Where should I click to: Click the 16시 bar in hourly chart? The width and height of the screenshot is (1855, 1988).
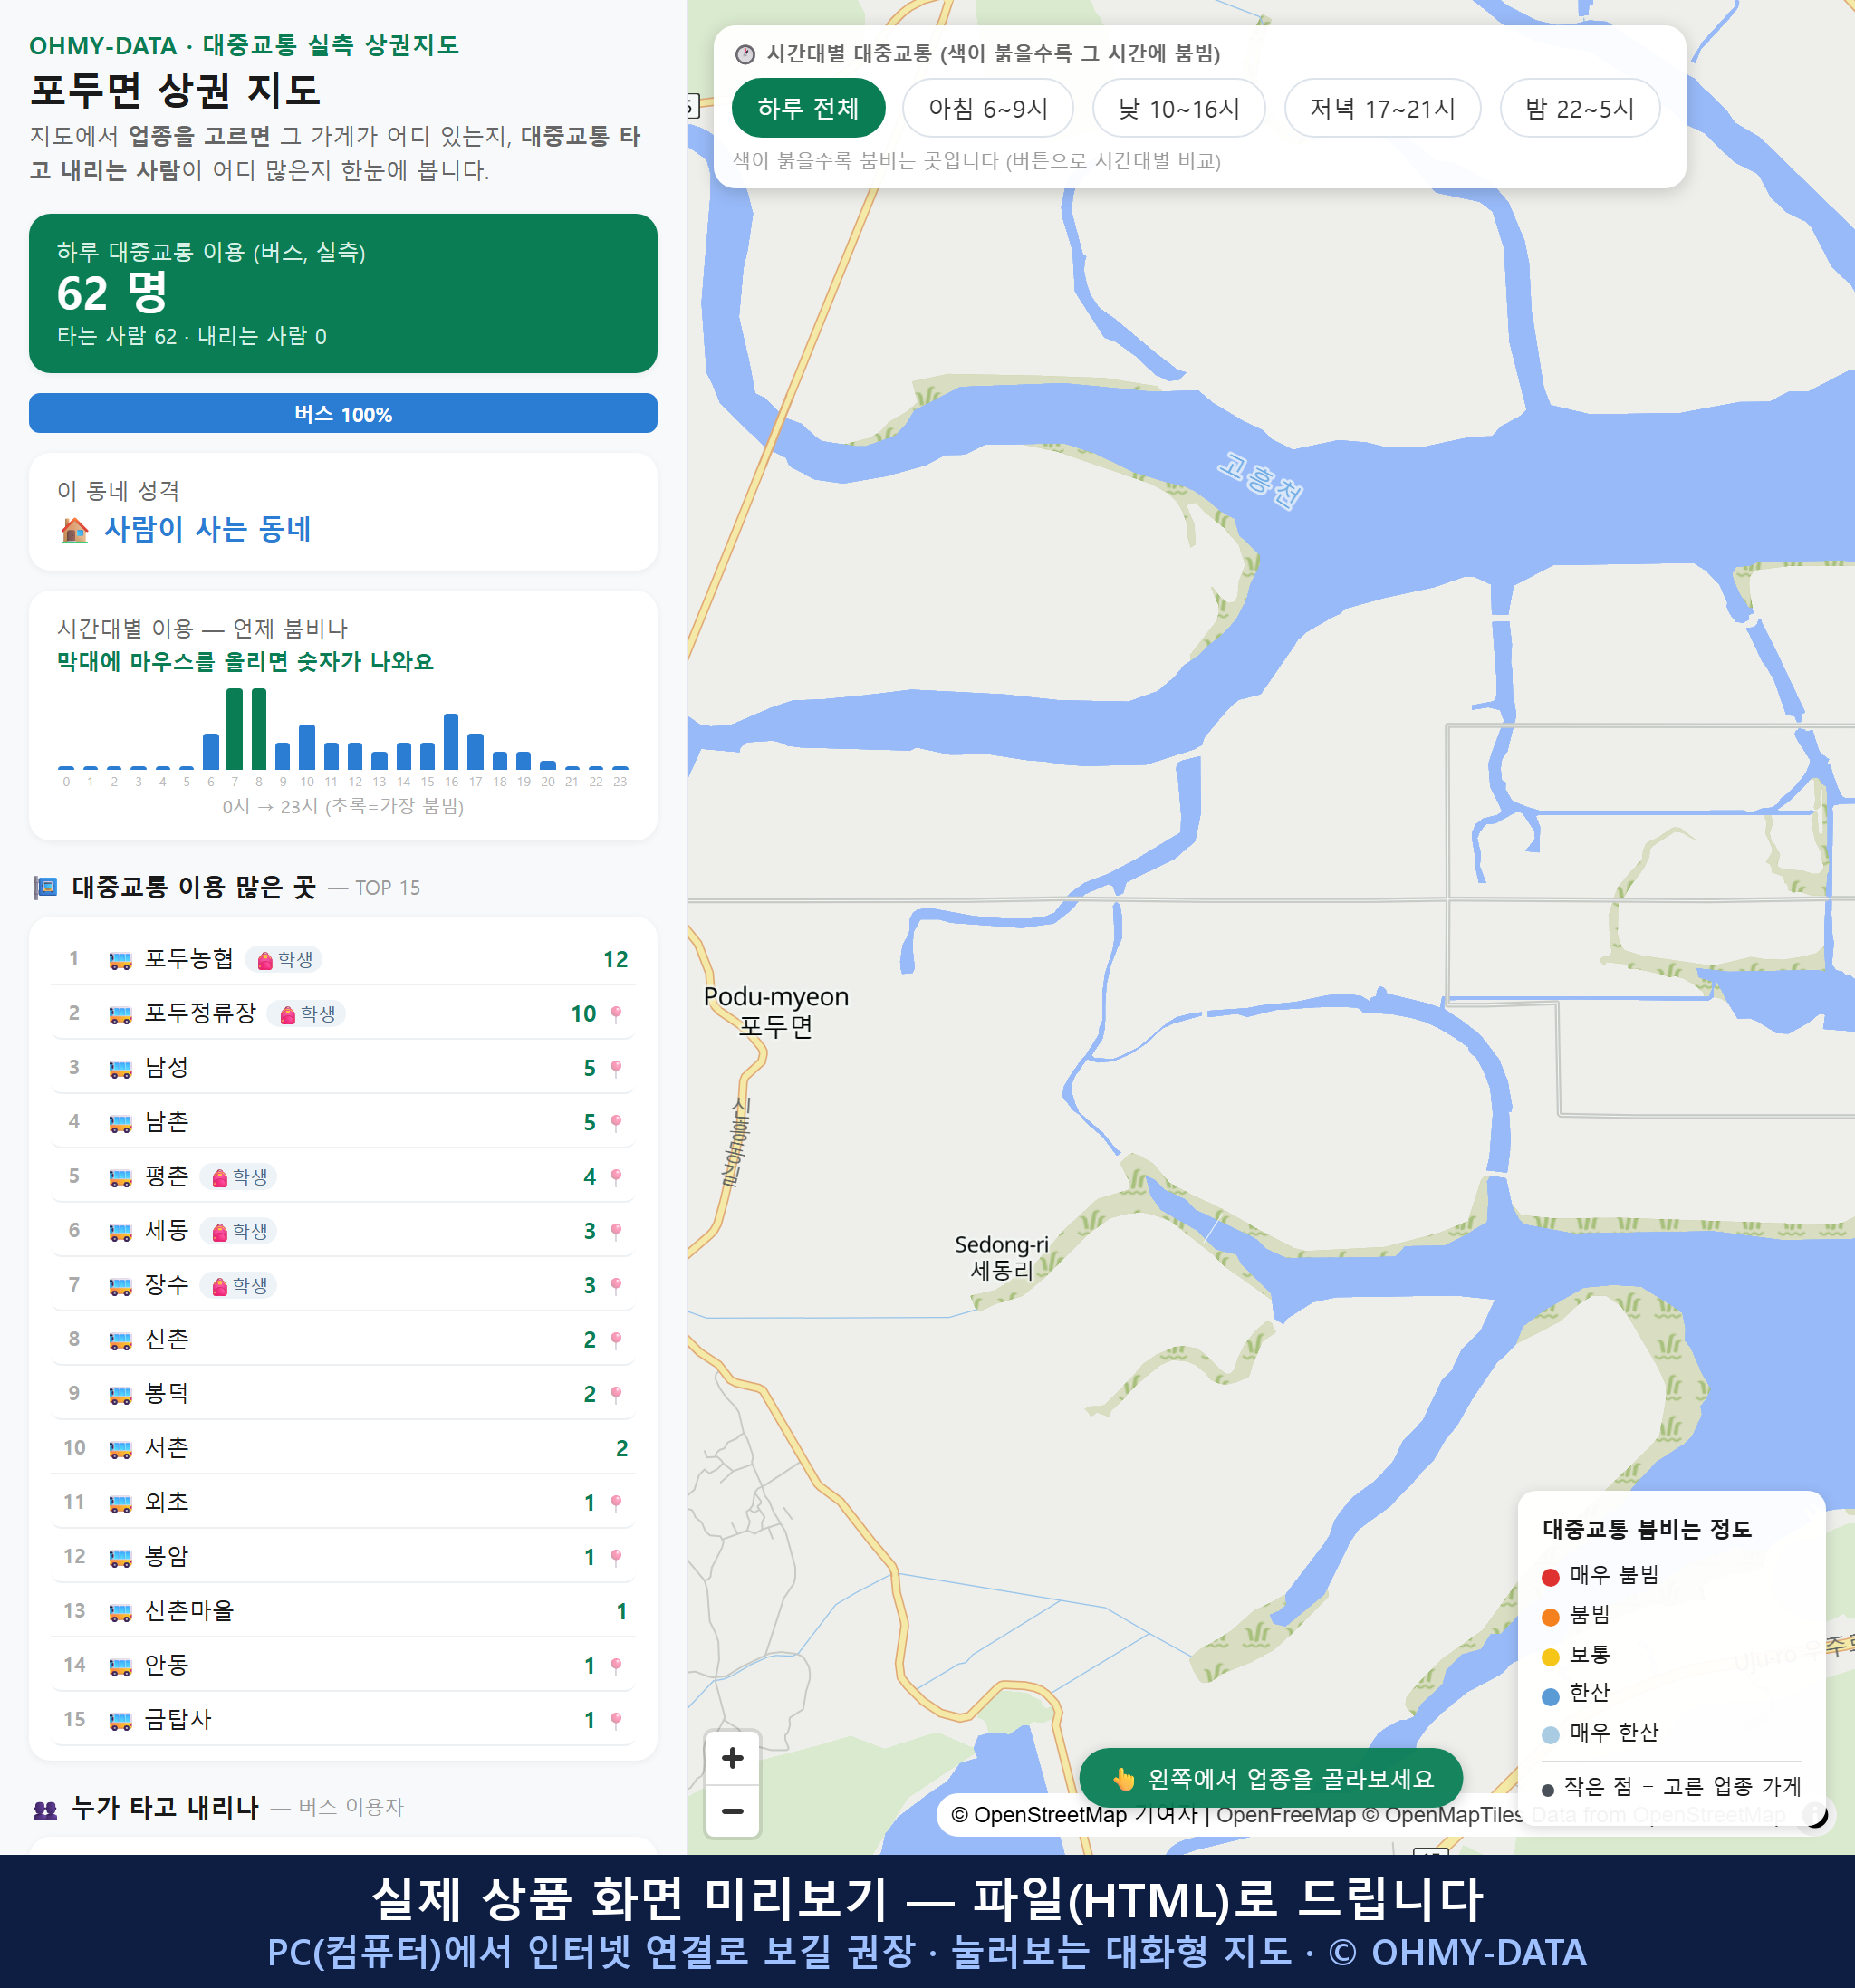pyautogui.click(x=451, y=741)
